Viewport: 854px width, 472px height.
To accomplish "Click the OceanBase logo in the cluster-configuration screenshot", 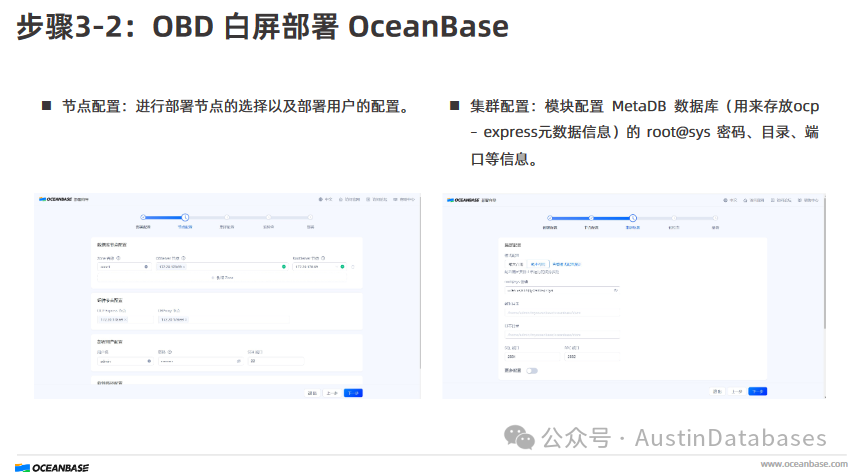I will 463,200.
